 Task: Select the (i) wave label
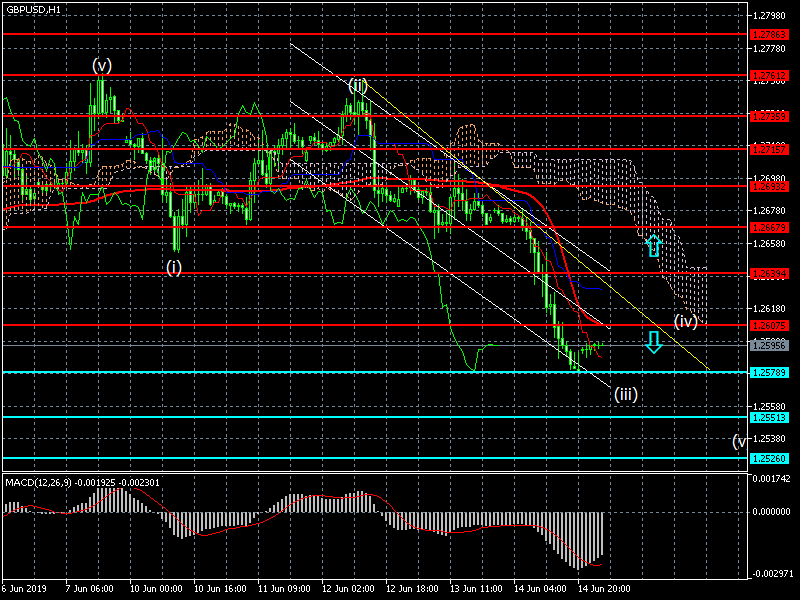coord(174,267)
